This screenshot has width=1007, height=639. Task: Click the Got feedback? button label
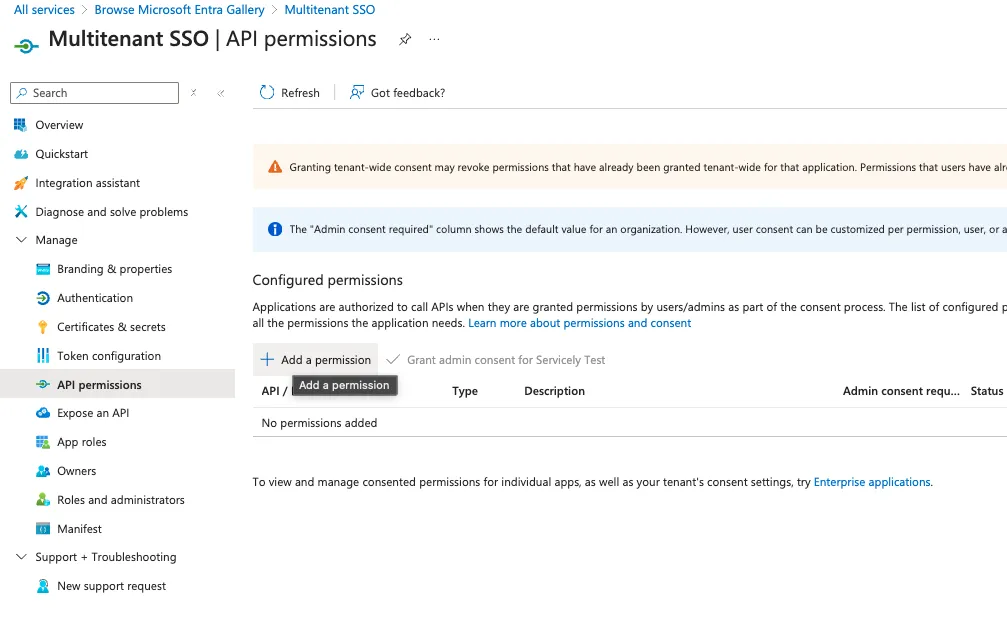(408, 93)
